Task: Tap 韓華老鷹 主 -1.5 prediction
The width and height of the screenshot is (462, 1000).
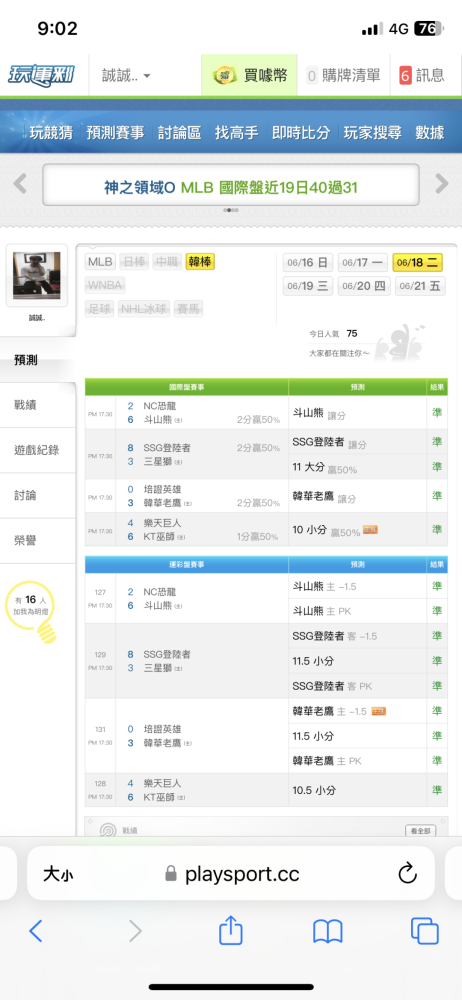Action: point(357,711)
